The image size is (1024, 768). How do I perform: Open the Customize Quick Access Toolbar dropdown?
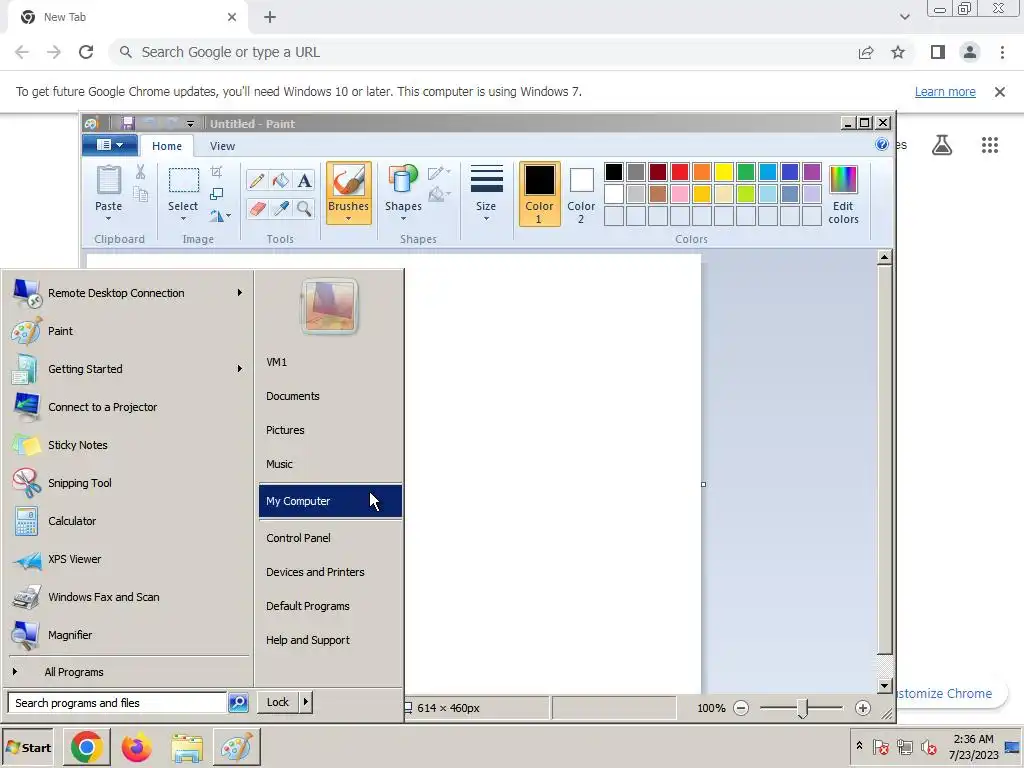tap(190, 124)
